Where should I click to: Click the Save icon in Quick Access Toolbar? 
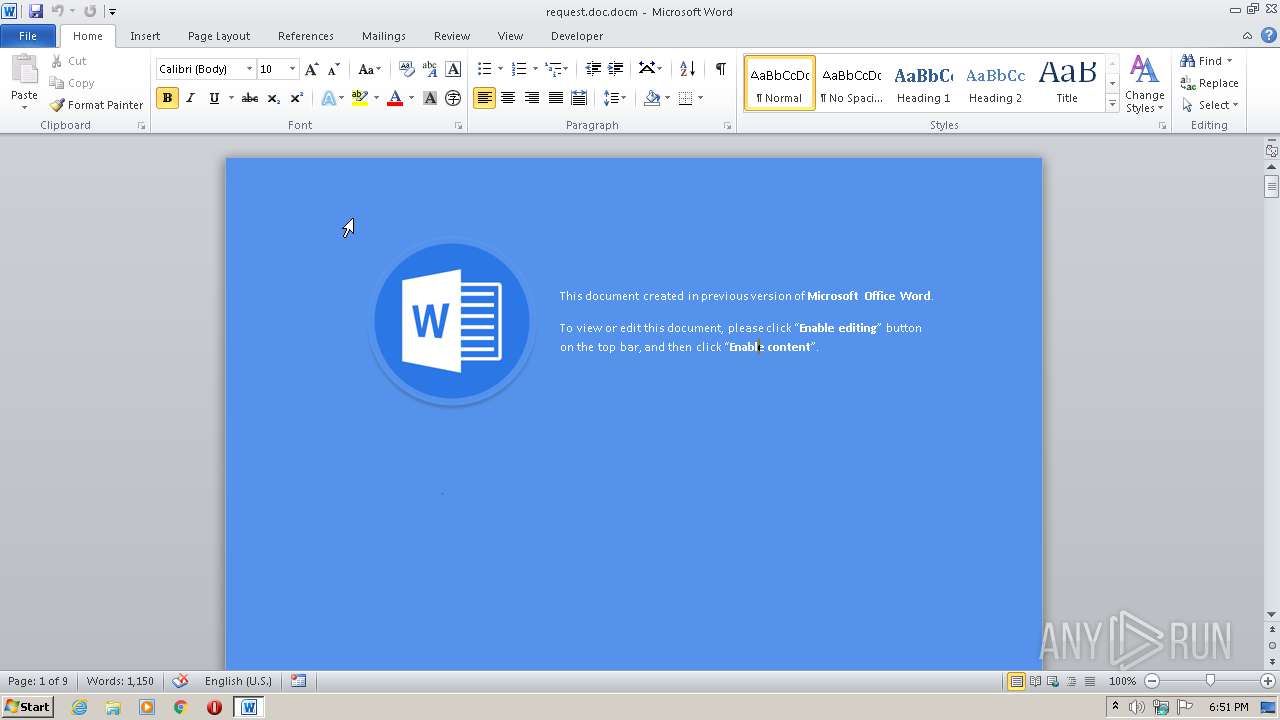(36, 11)
